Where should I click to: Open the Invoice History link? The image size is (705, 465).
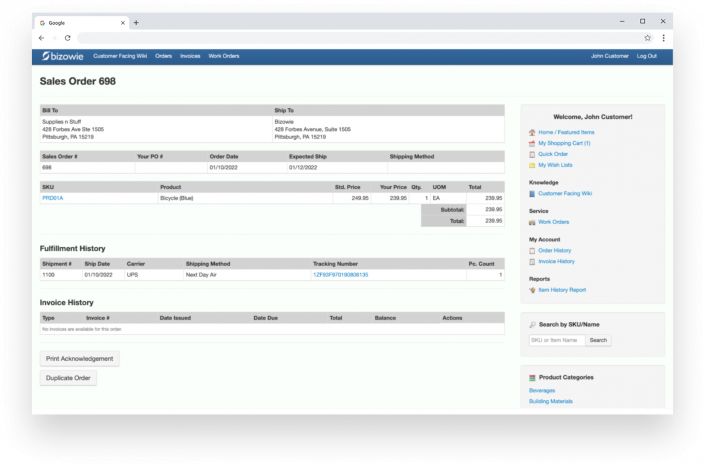(556, 261)
